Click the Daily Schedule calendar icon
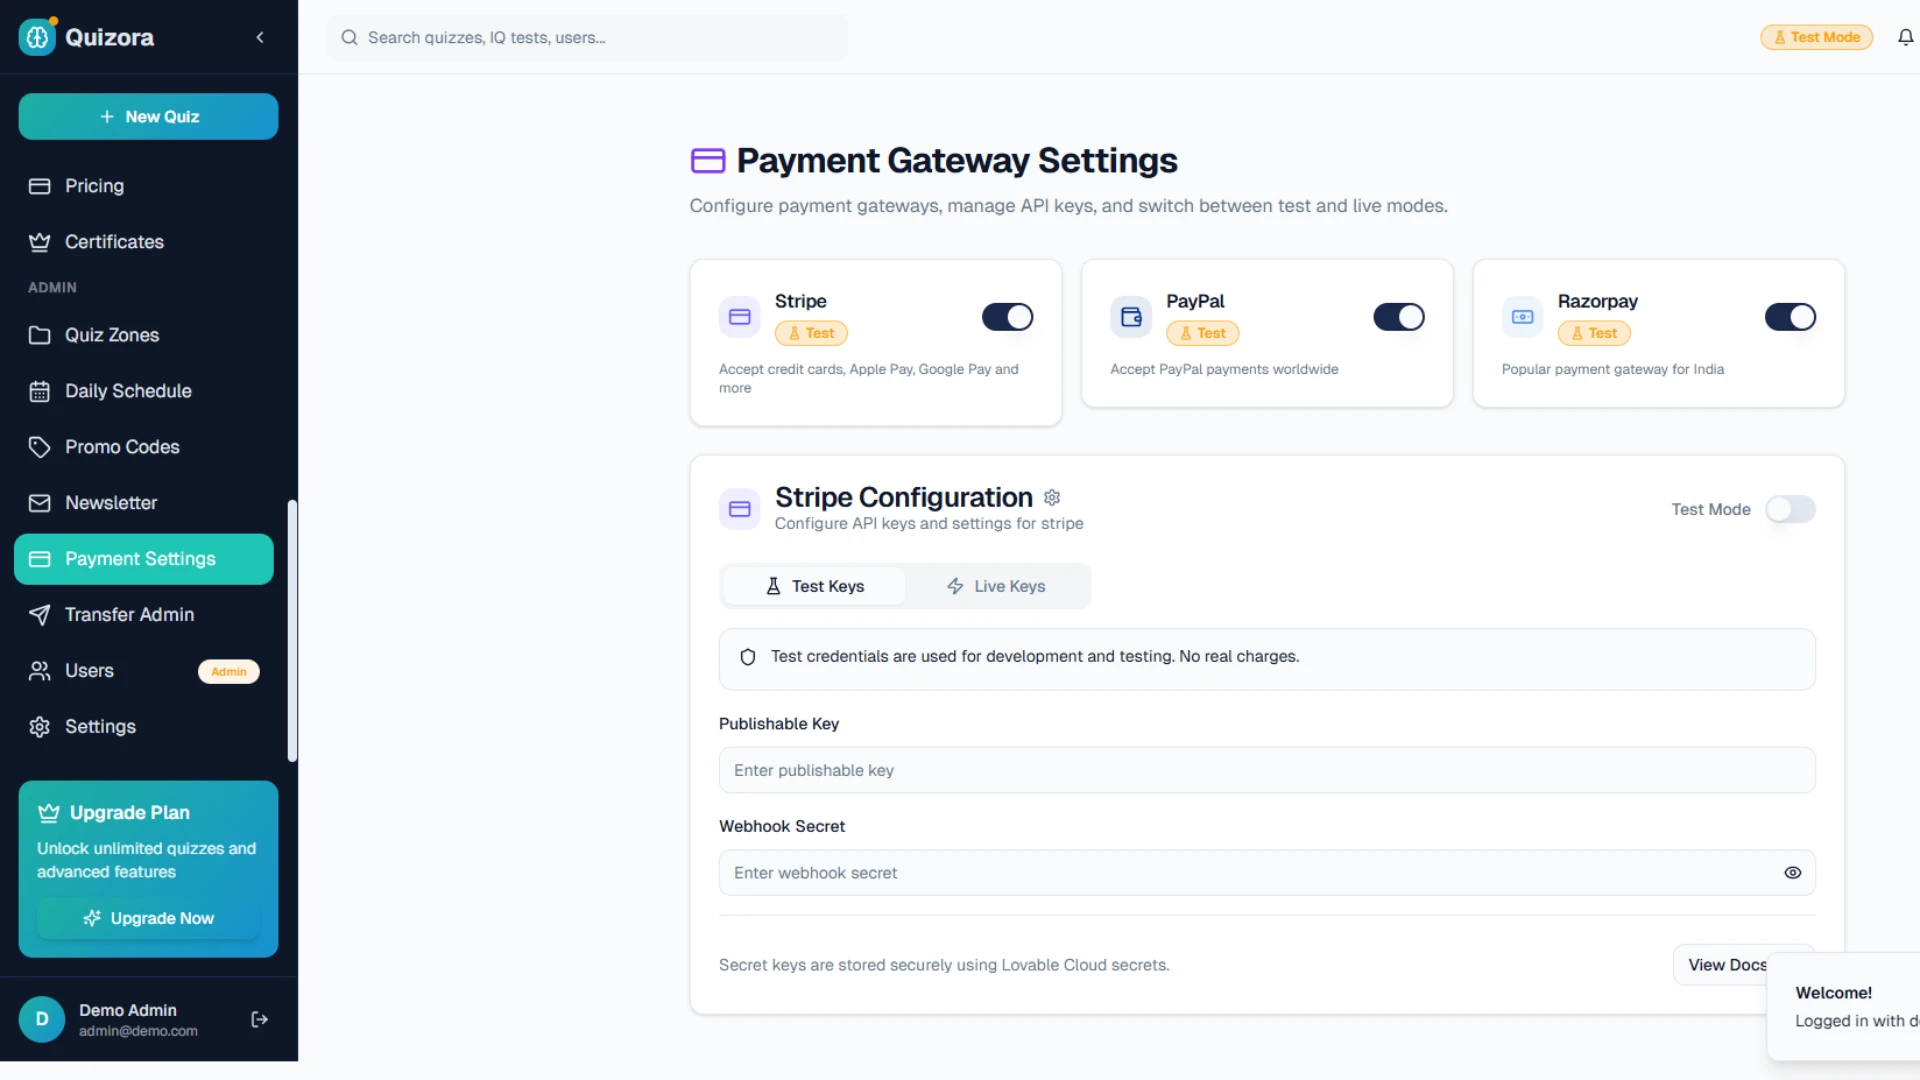Viewport: 1920px width, 1080px height. click(x=39, y=391)
